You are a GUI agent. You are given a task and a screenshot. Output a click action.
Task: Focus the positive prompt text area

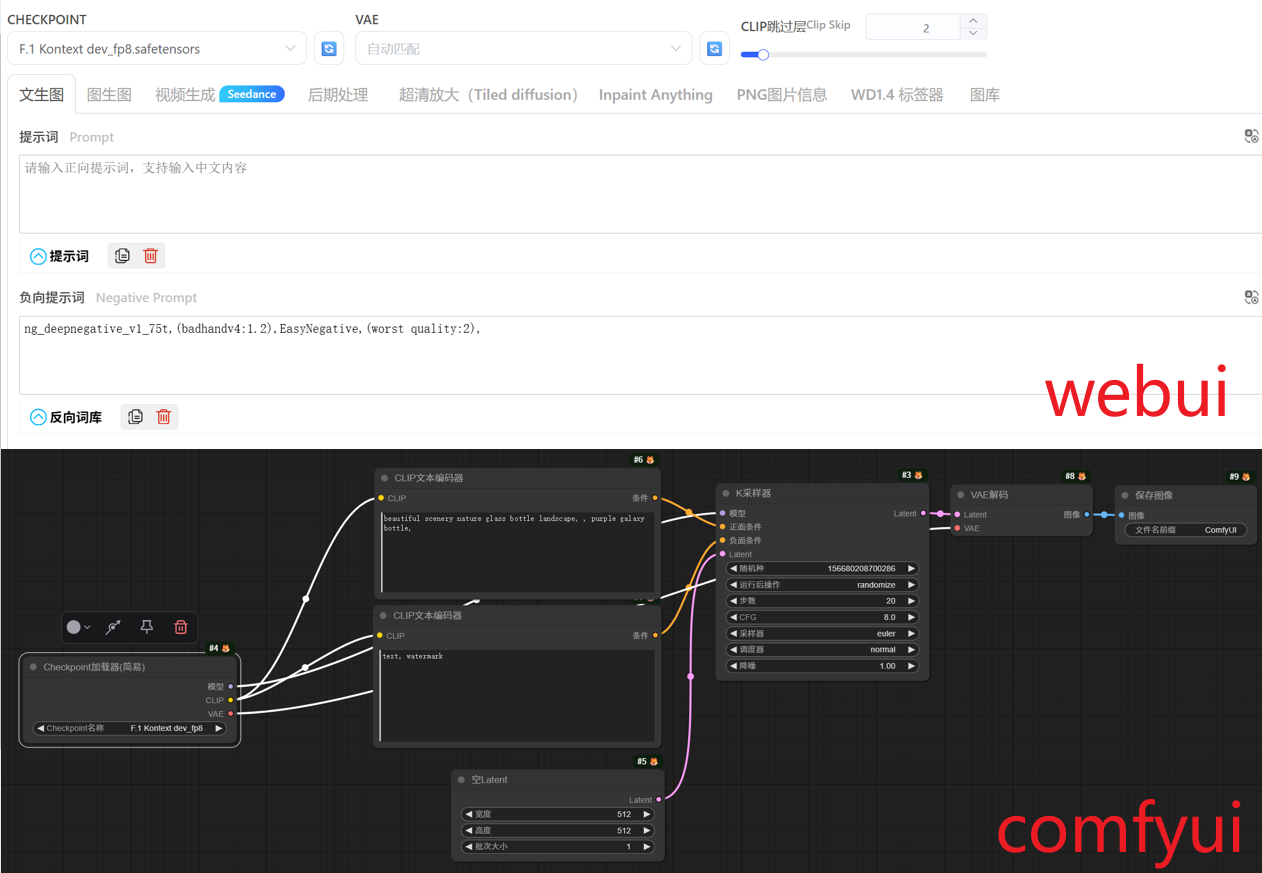(x=640, y=194)
